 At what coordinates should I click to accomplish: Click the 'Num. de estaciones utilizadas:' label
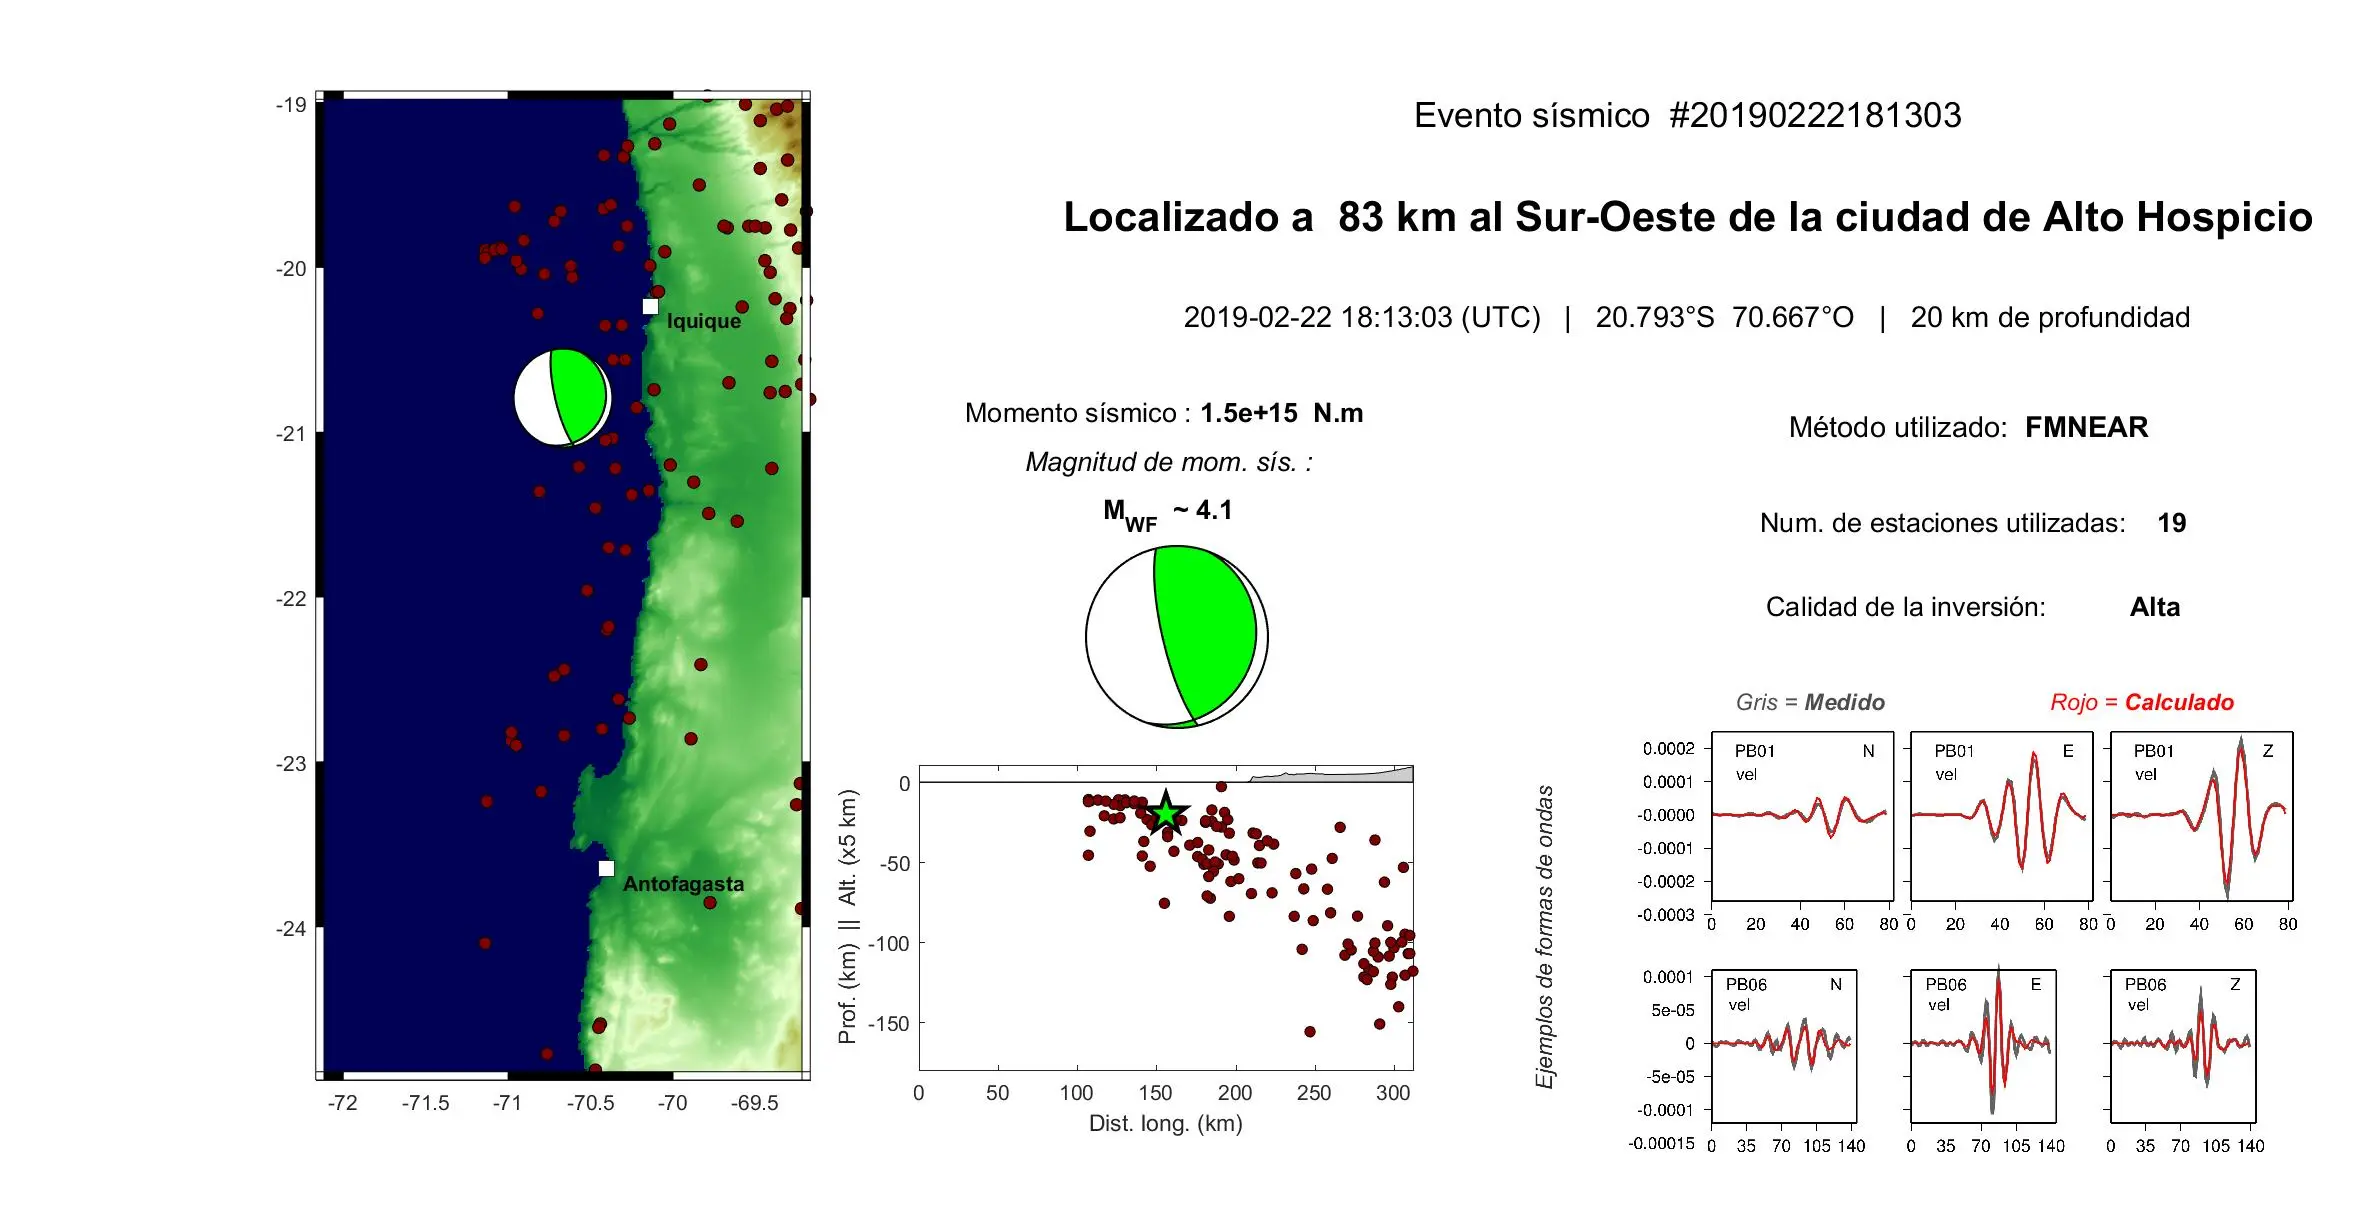(x=1943, y=523)
